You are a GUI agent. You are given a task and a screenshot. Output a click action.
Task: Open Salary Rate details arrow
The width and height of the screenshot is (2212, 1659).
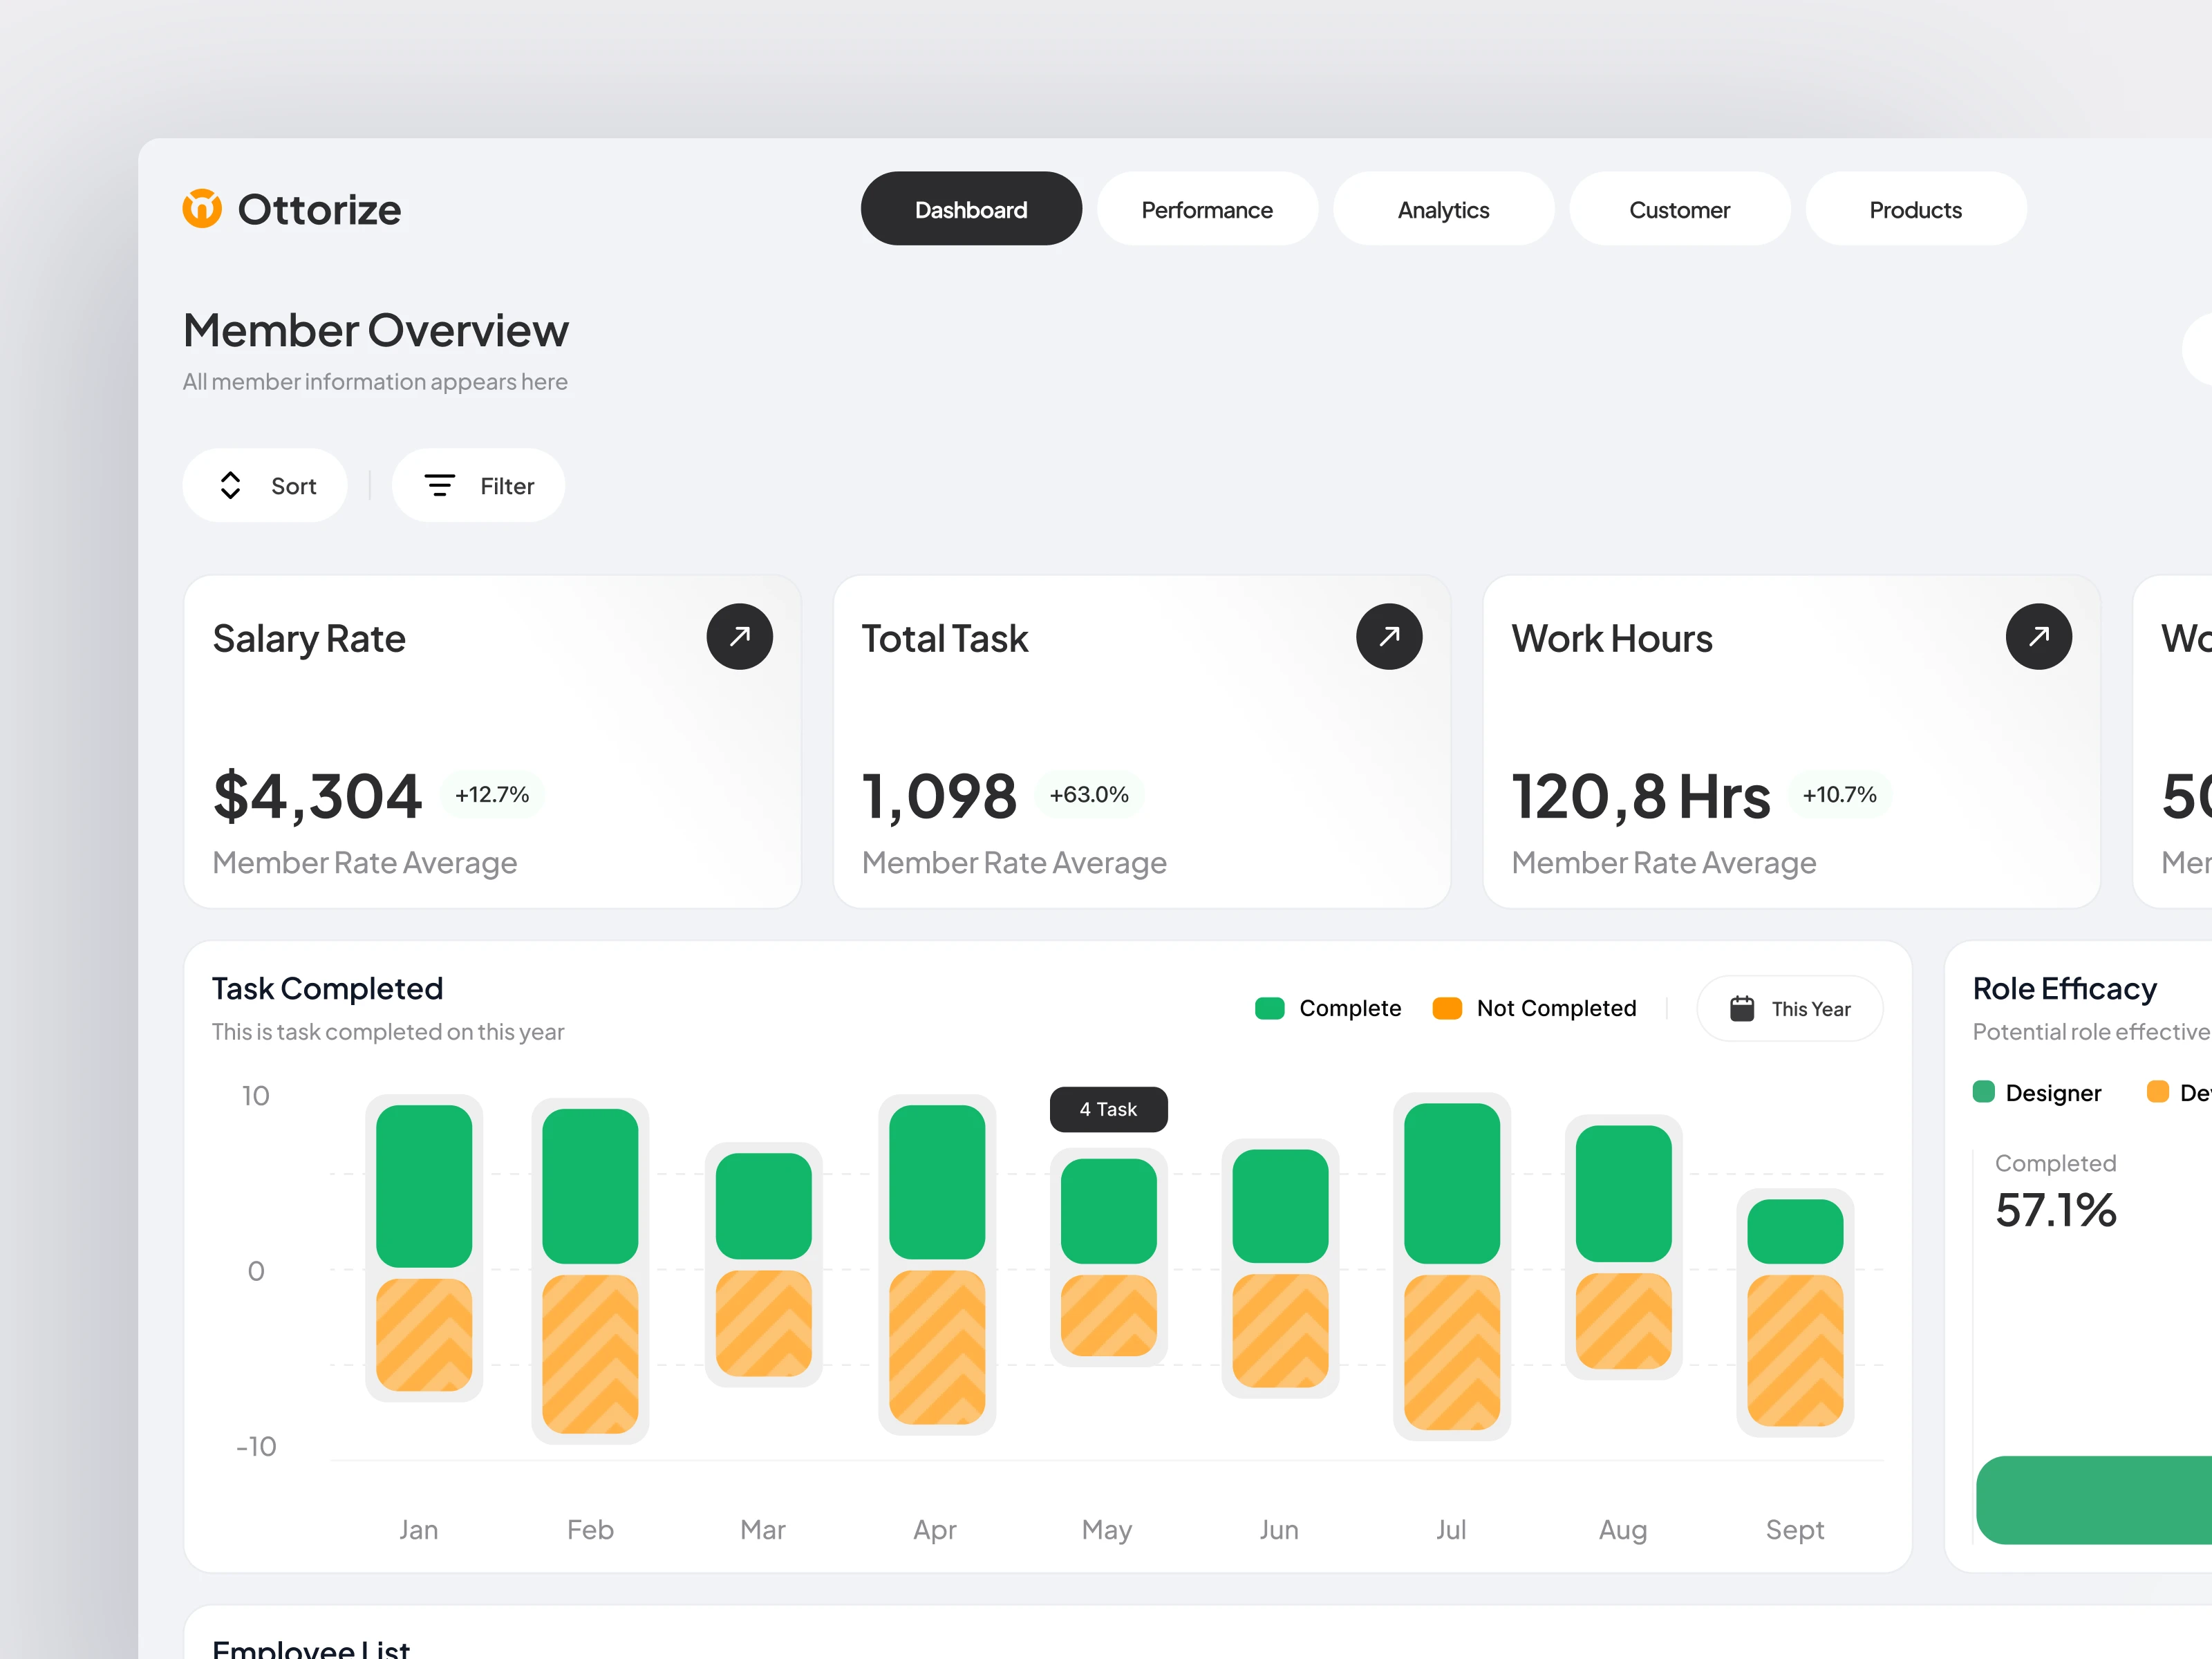point(740,636)
